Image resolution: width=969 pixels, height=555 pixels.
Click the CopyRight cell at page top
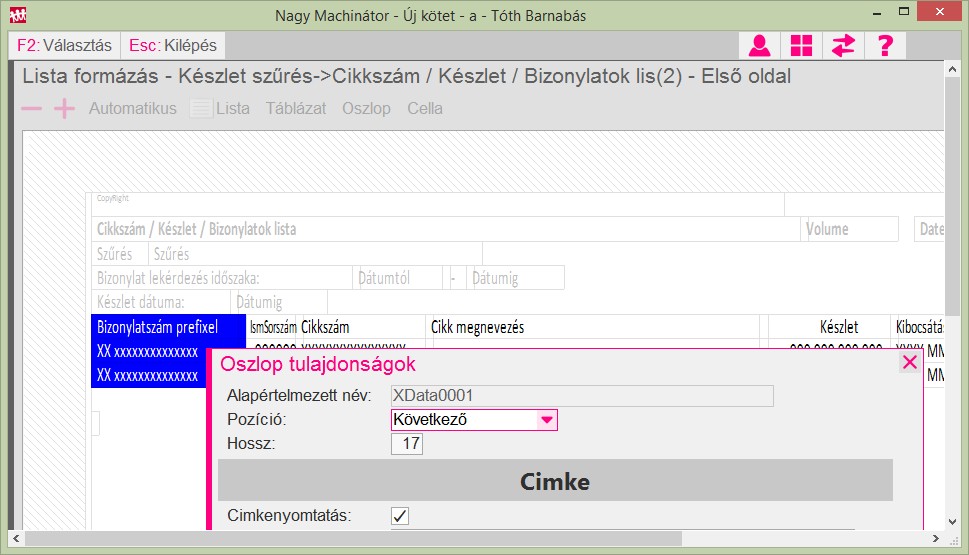click(438, 204)
